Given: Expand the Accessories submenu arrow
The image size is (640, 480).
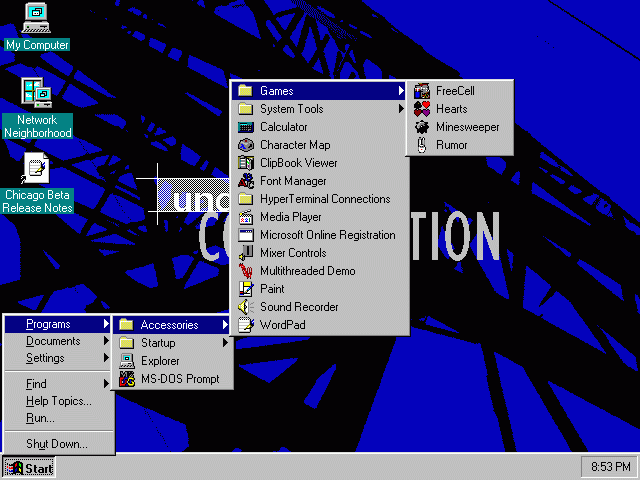Looking at the screenshot, I should click(x=225, y=324).
